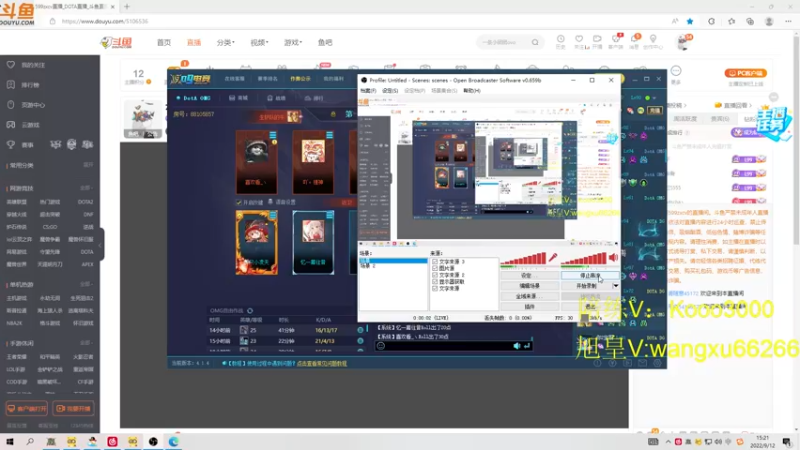800x450 pixels.
Task: Open the 关注 heart icon in Douyu header
Action: point(579,39)
